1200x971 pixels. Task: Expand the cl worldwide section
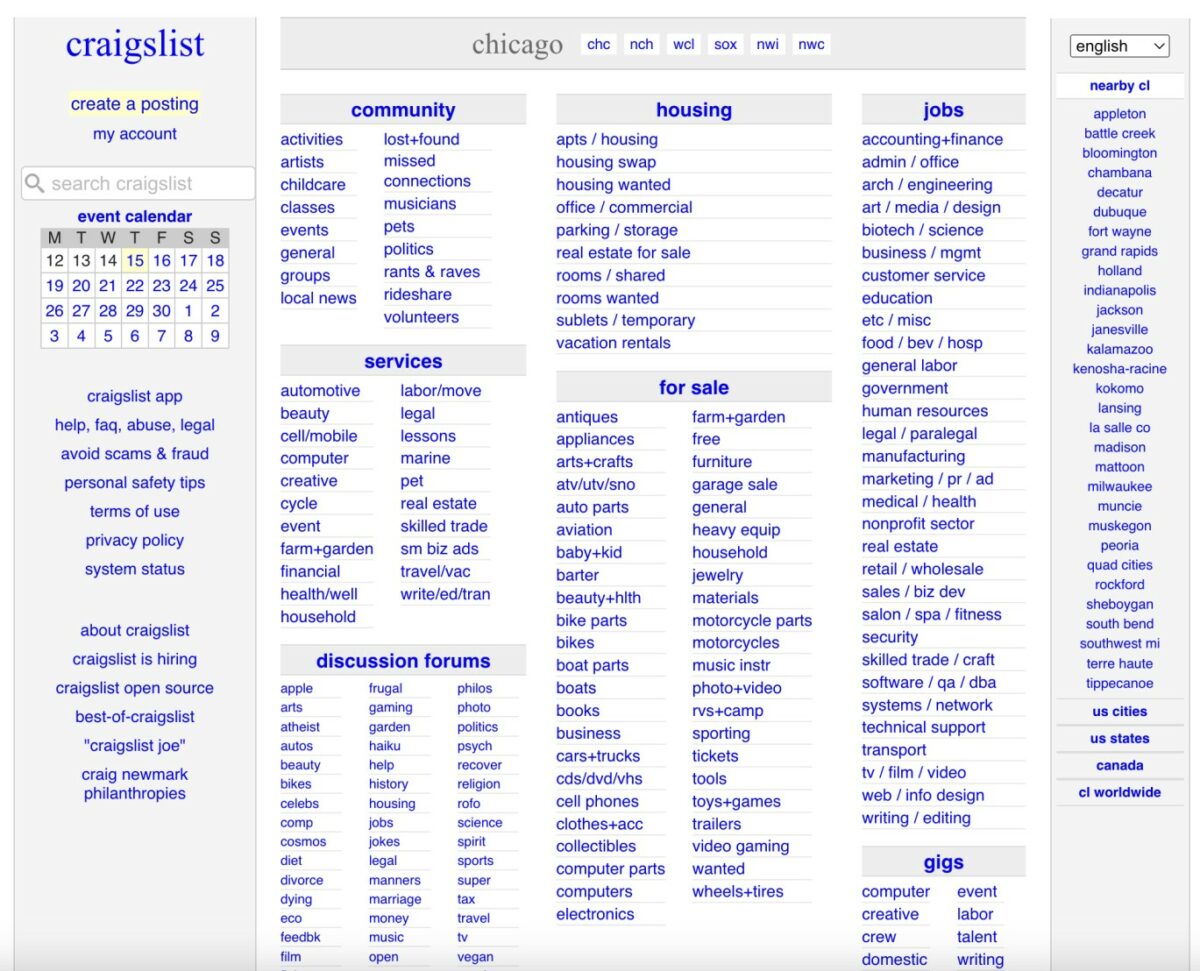(1119, 793)
